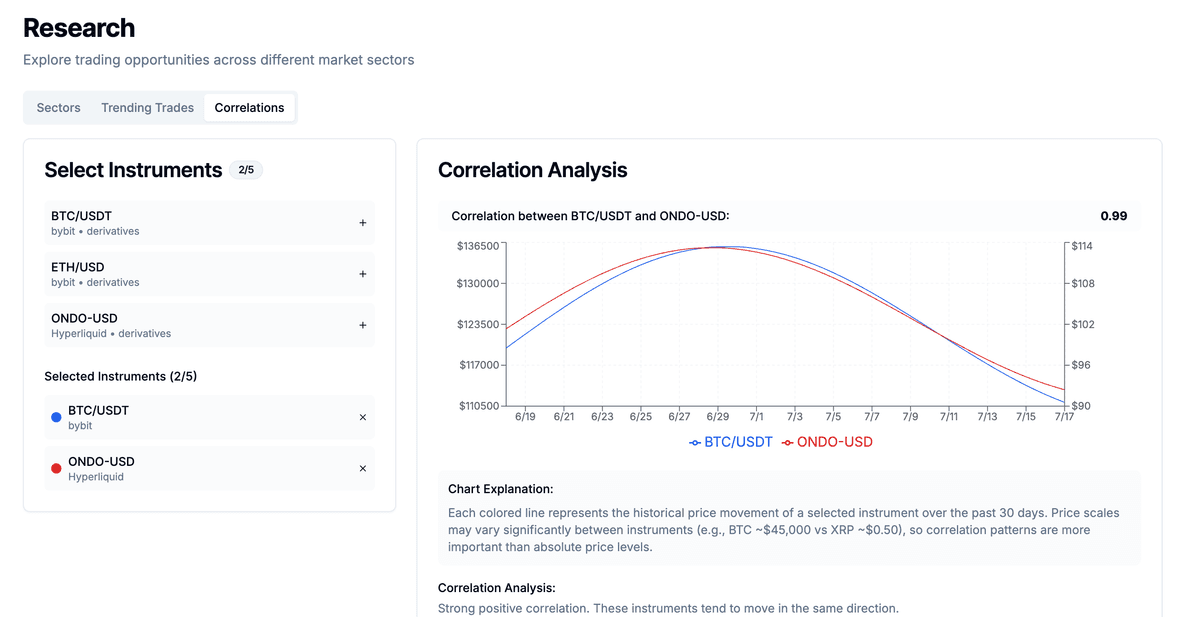Add ETH/USD using its plus icon
1200x617 pixels.
363,273
